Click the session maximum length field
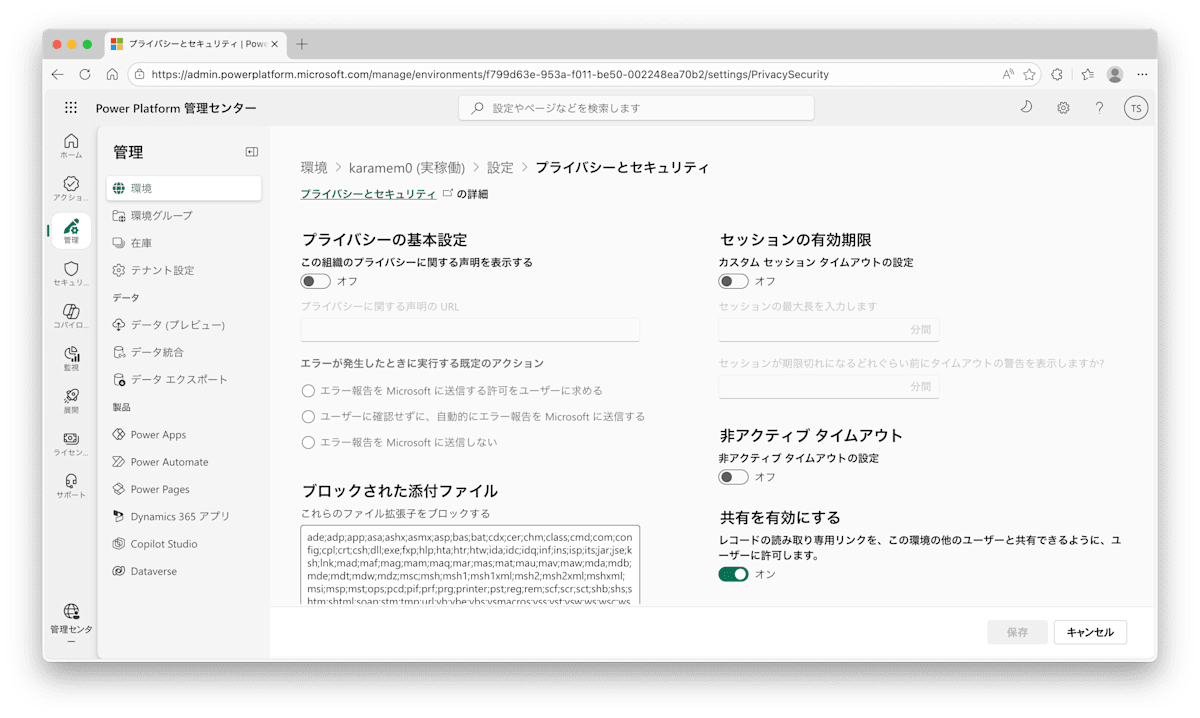The width and height of the screenshot is (1200, 718). [x=828, y=330]
